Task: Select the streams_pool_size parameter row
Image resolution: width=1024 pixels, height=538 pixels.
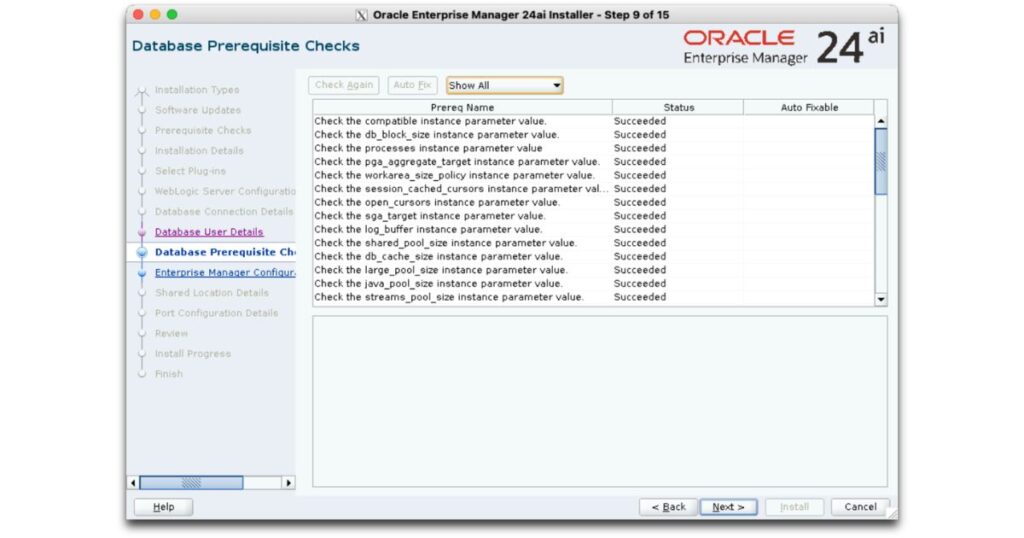Action: click(x=593, y=297)
